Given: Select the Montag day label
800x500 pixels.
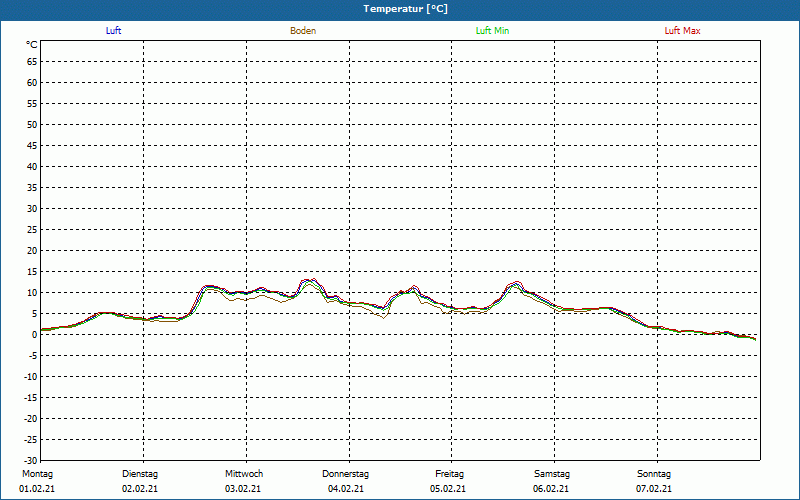Looking at the screenshot, I should 37,474.
